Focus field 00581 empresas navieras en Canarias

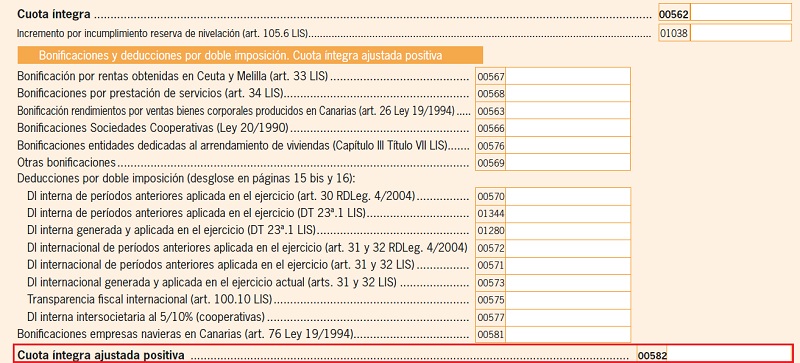tap(568, 335)
